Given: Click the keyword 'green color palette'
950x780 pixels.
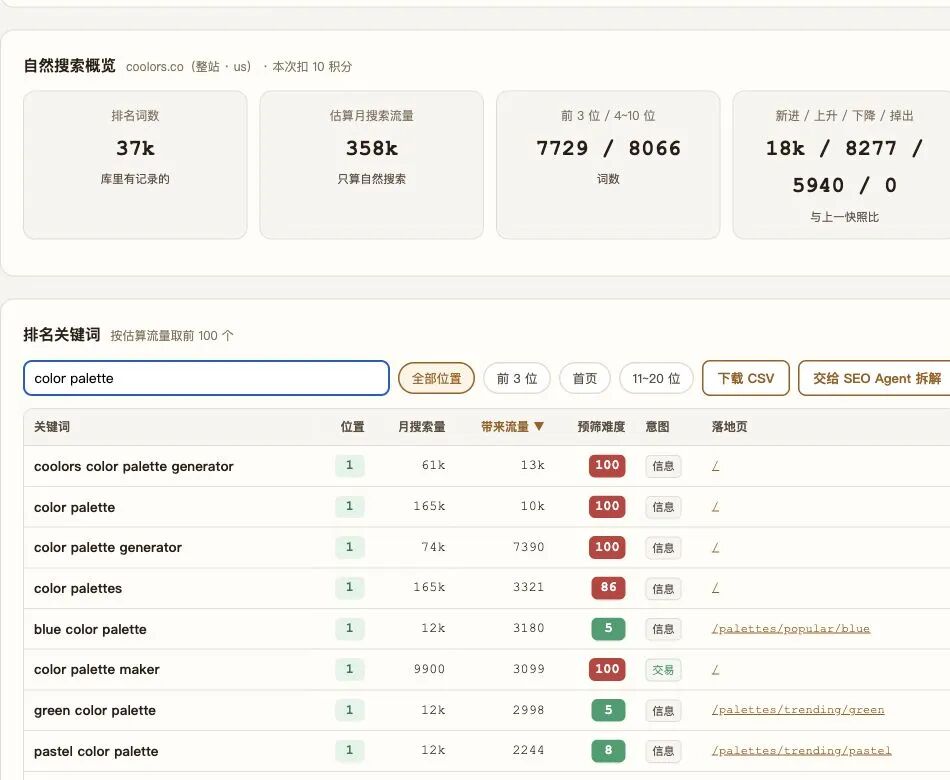Looking at the screenshot, I should coord(95,710).
